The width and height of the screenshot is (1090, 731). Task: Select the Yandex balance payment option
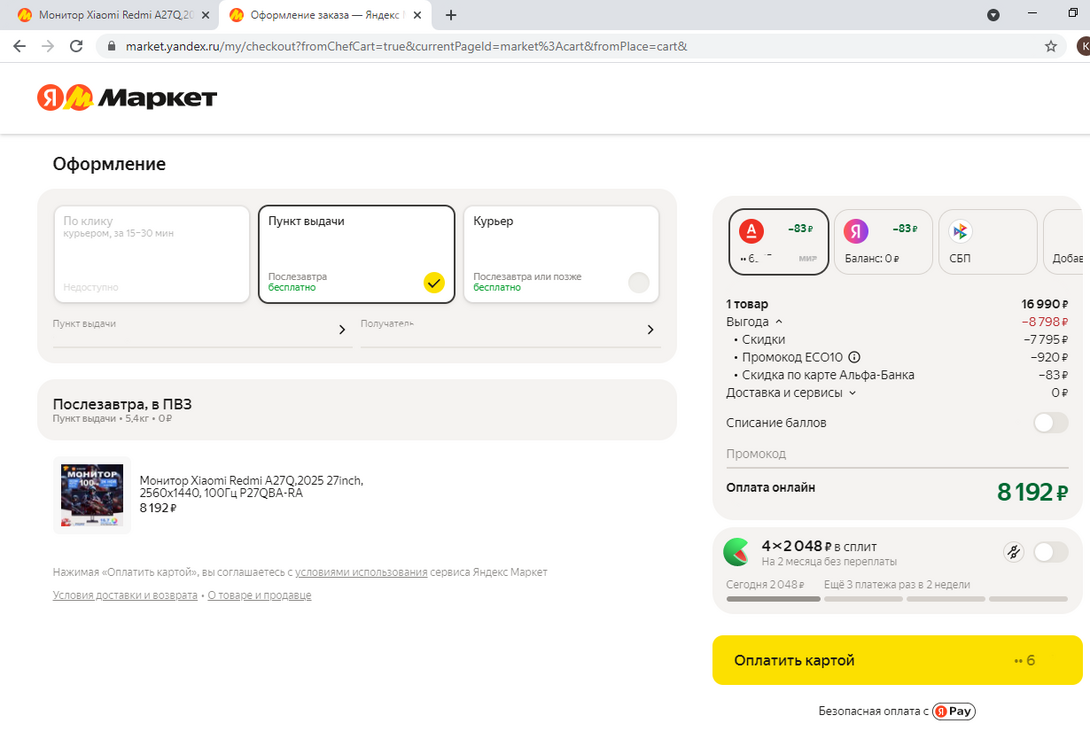click(x=883, y=242)
